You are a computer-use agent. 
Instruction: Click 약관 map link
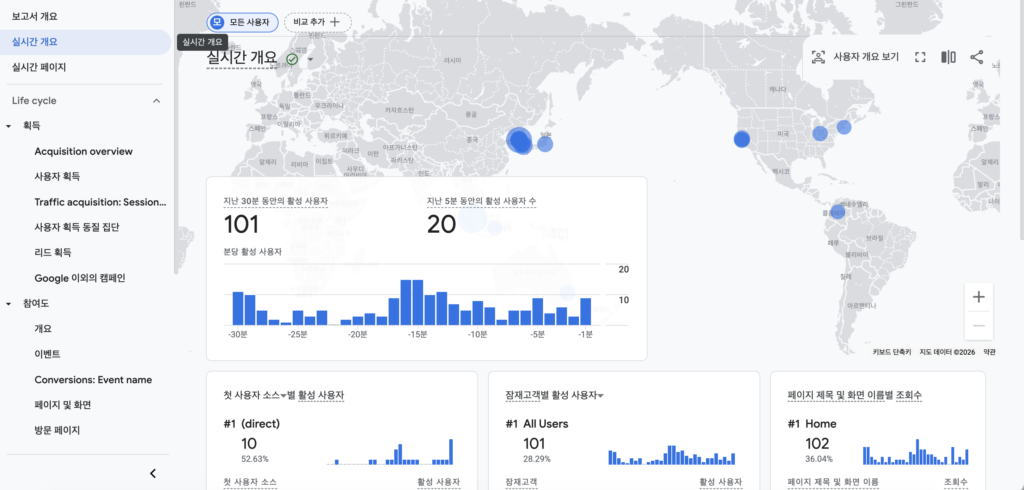click(989, 351)
